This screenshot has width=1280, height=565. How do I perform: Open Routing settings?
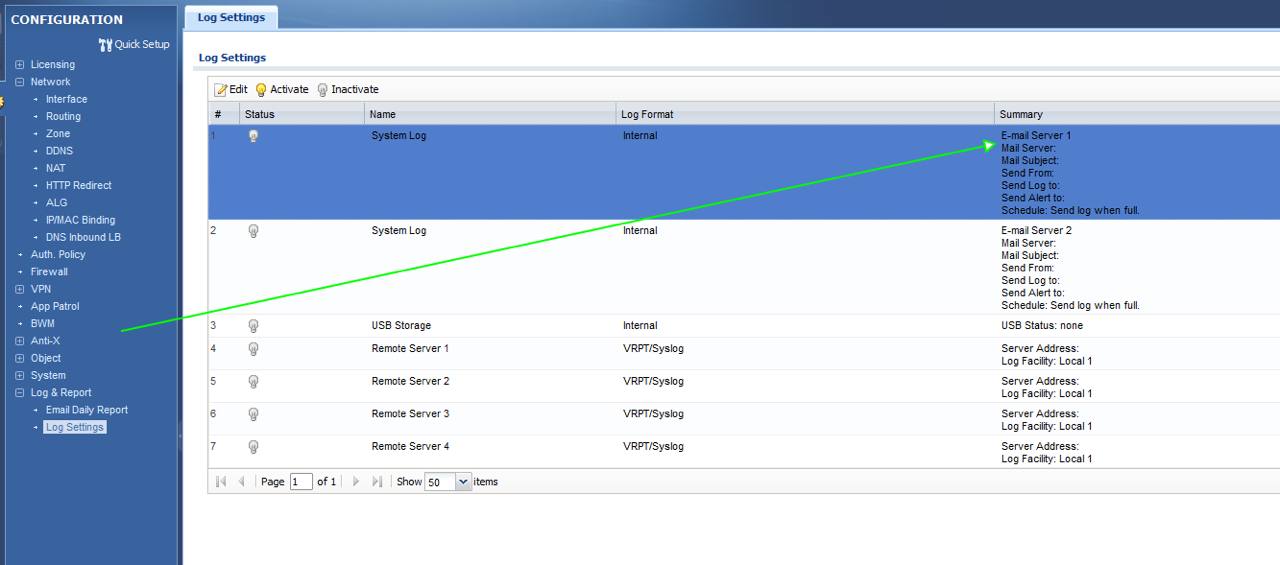pos(63,116)
